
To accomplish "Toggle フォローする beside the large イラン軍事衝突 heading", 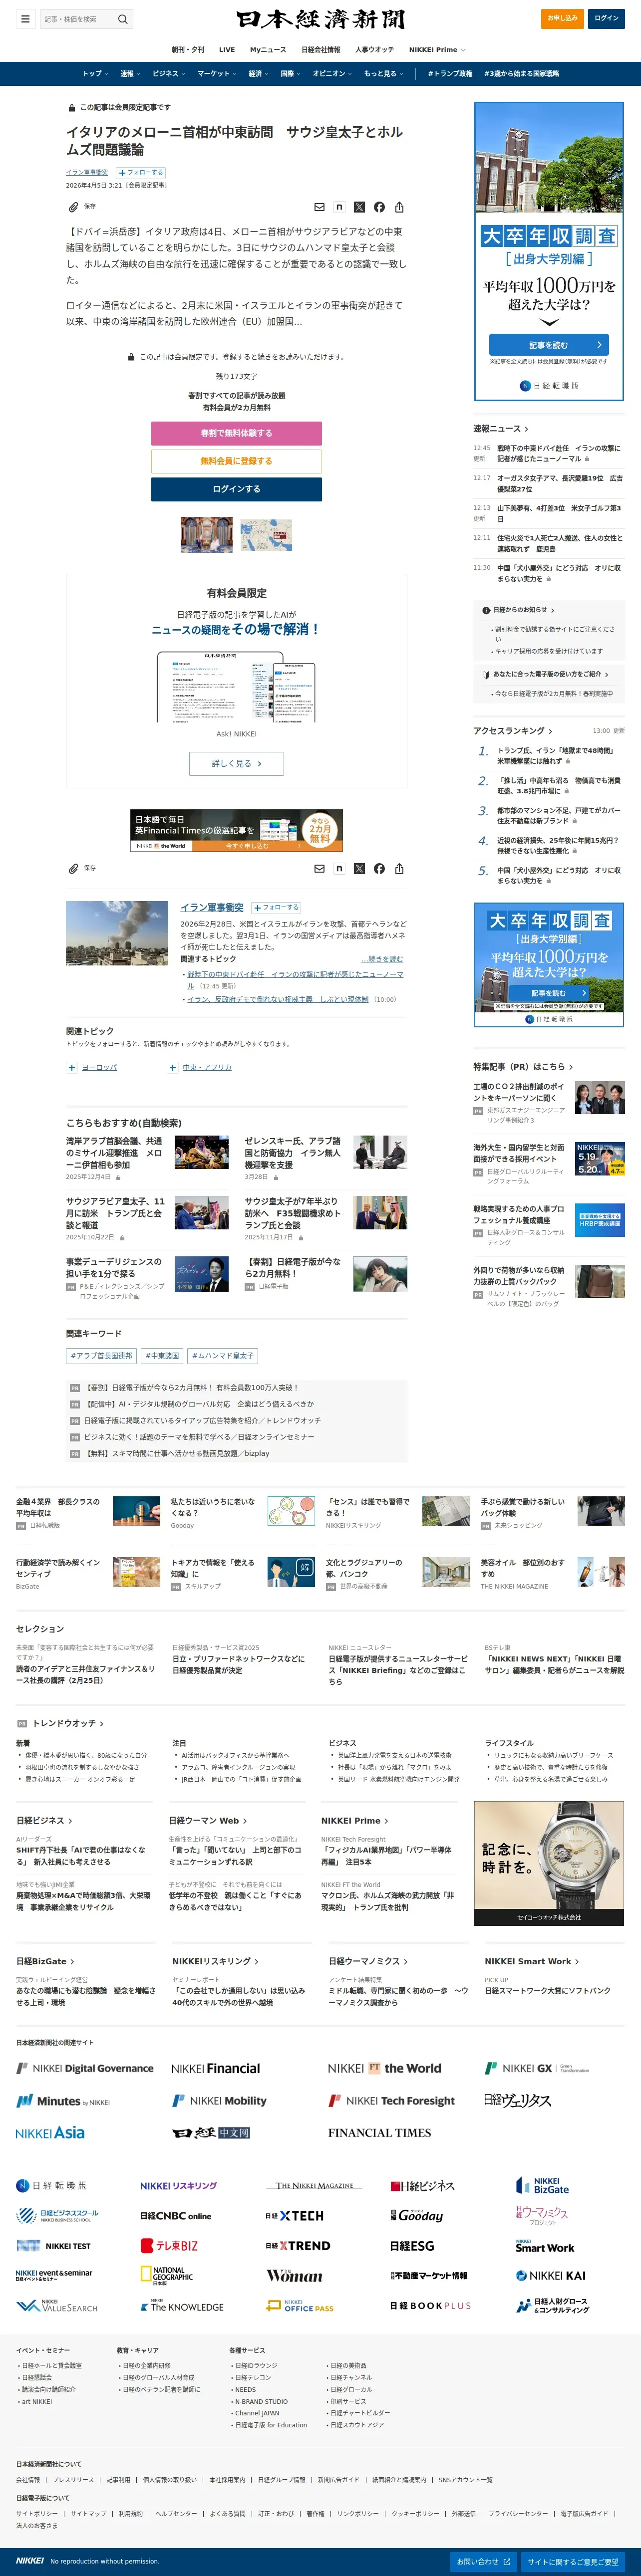I will [x=276, y=908].
